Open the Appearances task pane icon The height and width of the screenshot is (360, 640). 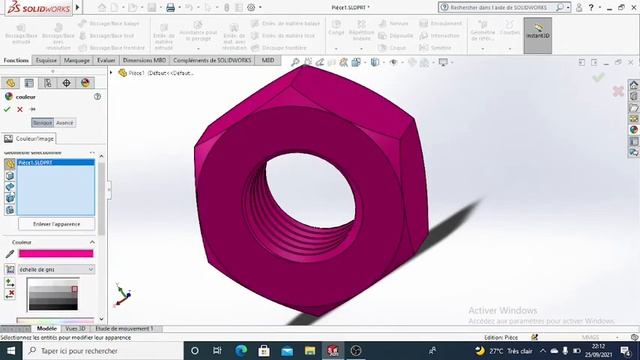633,130
